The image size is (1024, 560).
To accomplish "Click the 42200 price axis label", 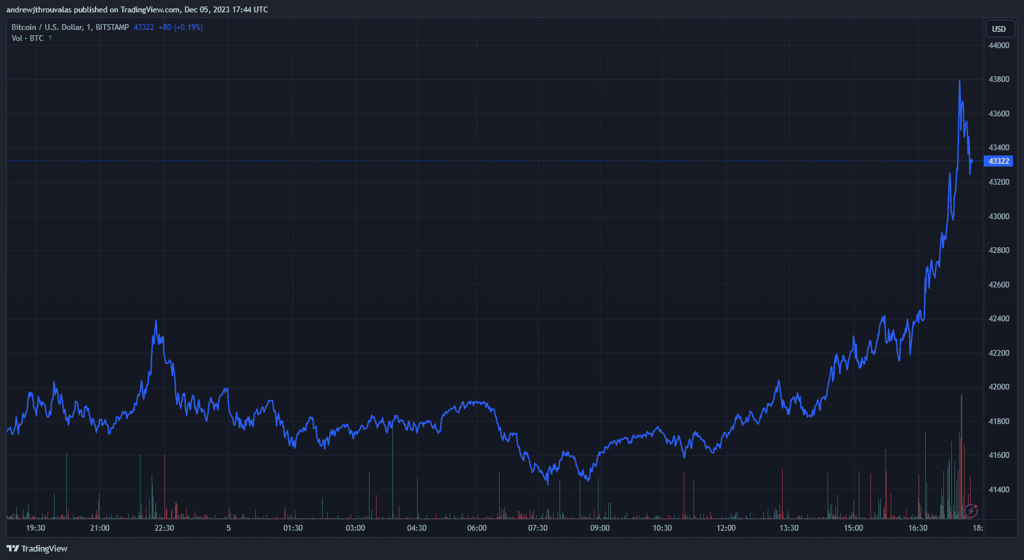I will coord(999,353).
